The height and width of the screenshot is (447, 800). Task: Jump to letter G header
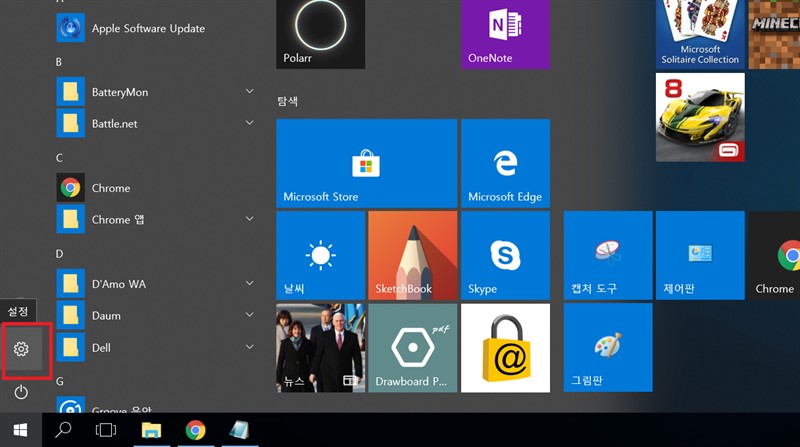point(60,381)
